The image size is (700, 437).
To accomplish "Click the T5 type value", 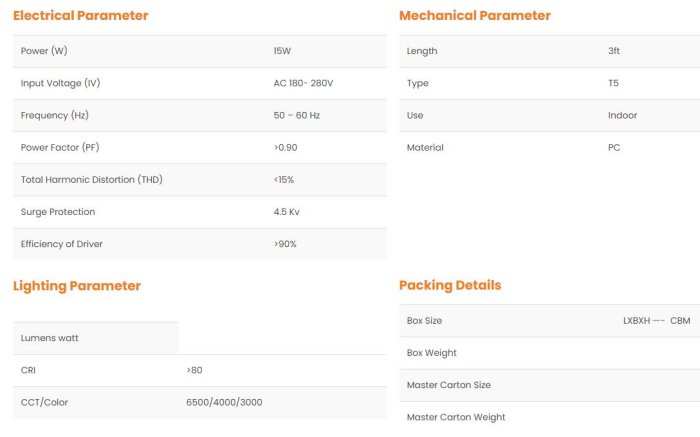I will coord(613,83).
